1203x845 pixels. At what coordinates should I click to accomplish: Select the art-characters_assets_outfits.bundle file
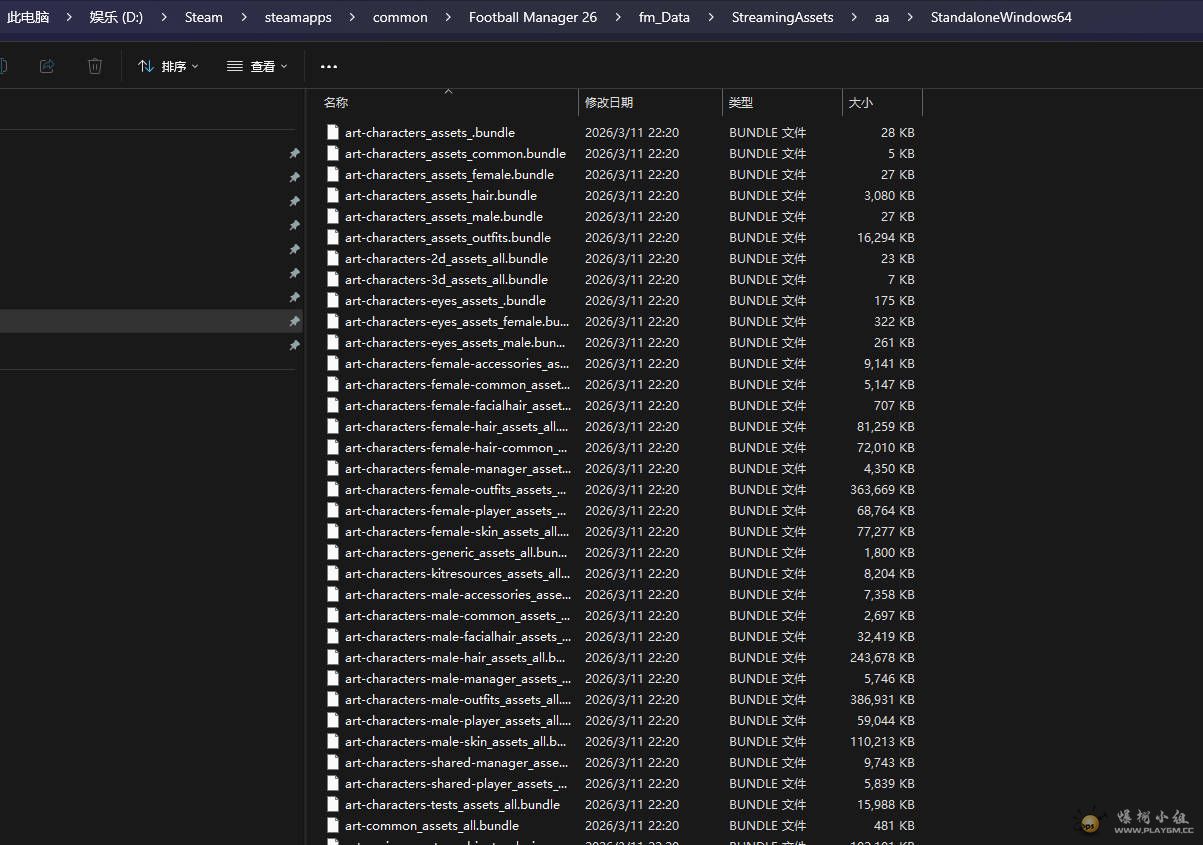[x=448, y=237]
